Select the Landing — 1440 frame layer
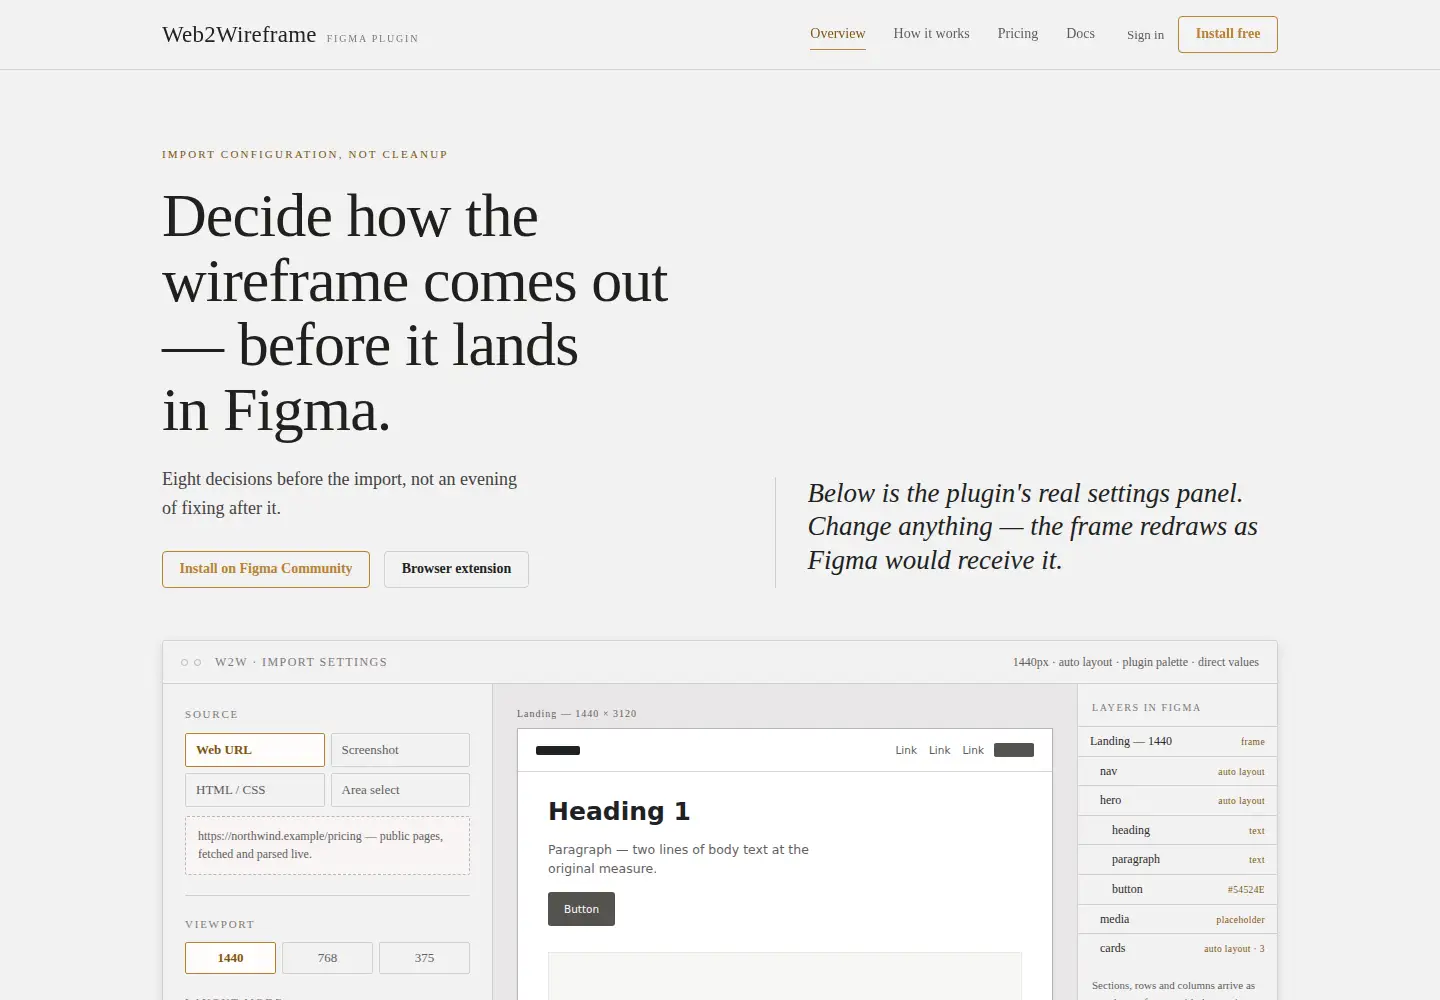The height and width of the screenshot is (1000, 1440). click(x=1177, y=741)
